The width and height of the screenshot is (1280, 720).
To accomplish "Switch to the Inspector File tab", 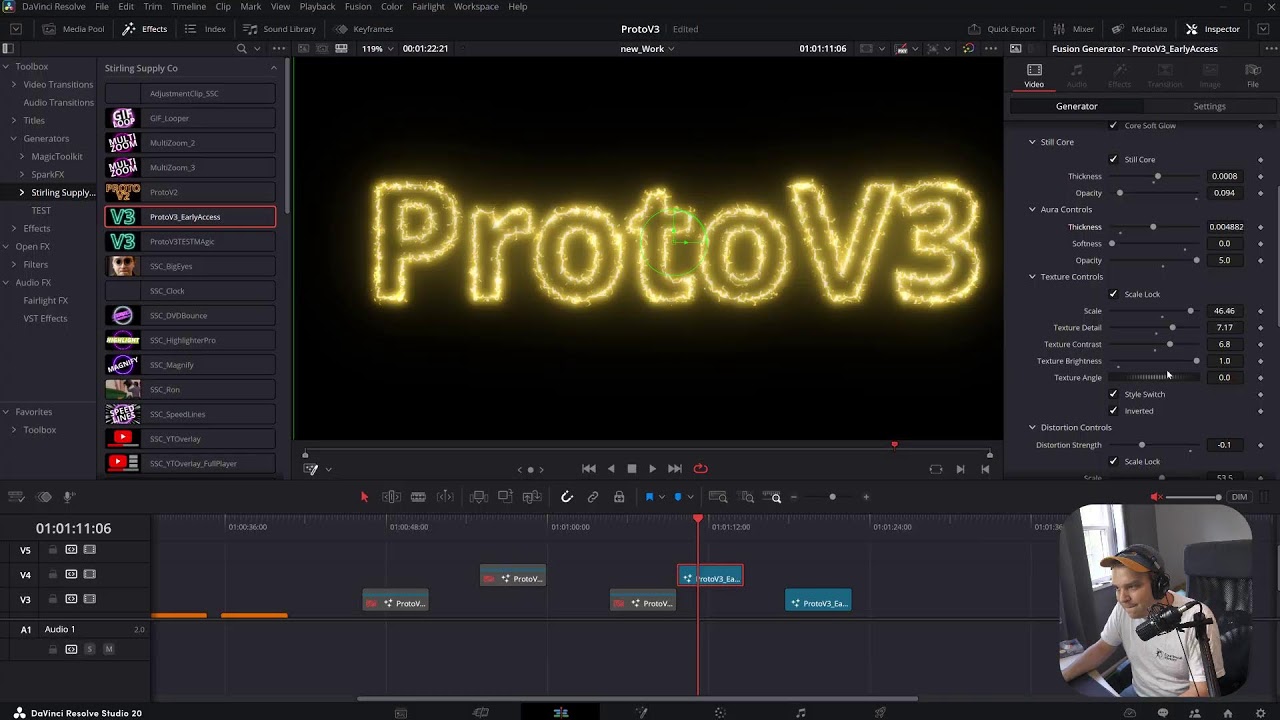I will click(x=1253, y=75).
